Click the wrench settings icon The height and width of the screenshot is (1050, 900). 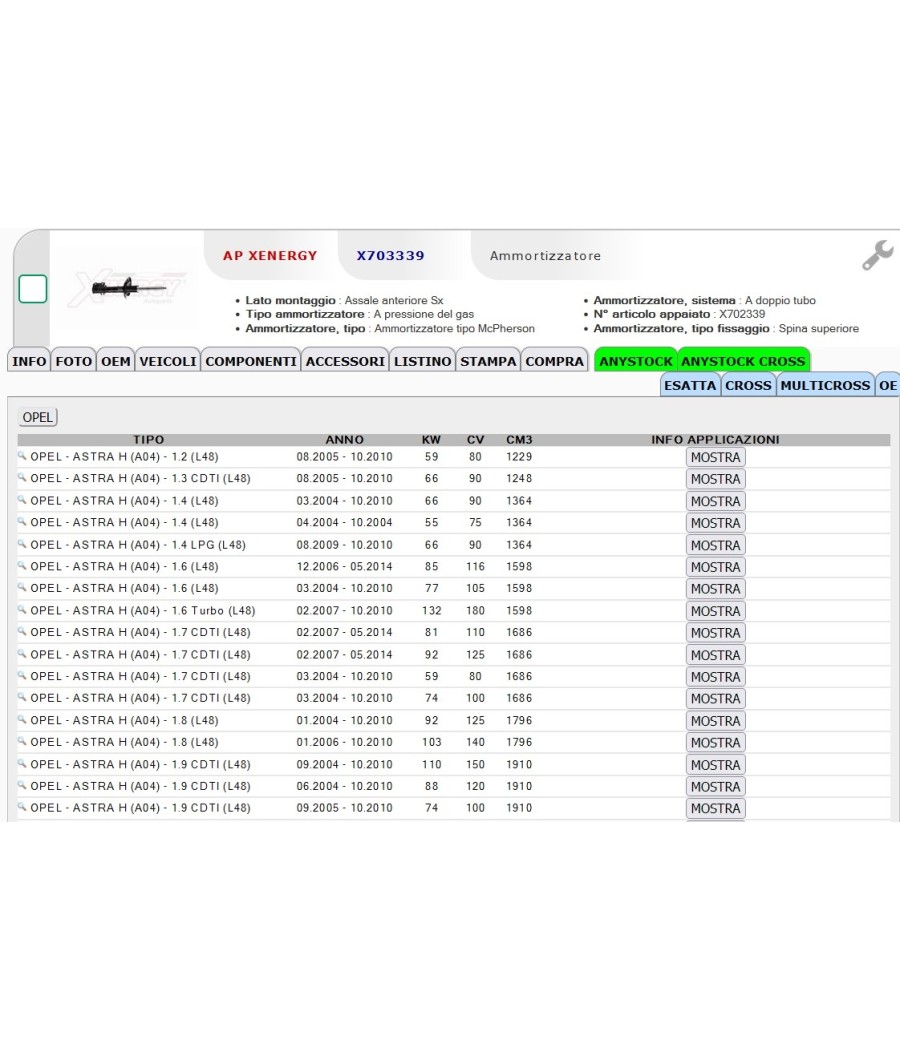[877, 255]
